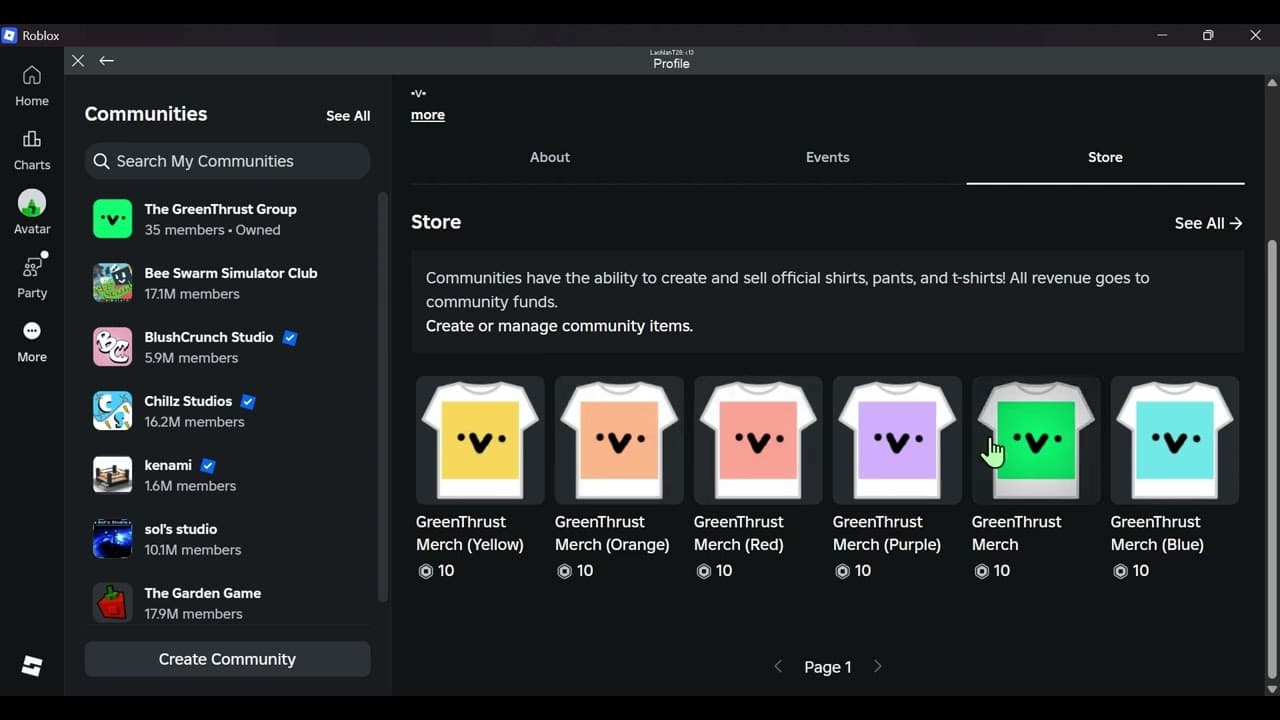Click the GreenThrust Merch (Orange) title
Screen dimensions: 1280x720
pyautogui.click(x=612, y=533)
